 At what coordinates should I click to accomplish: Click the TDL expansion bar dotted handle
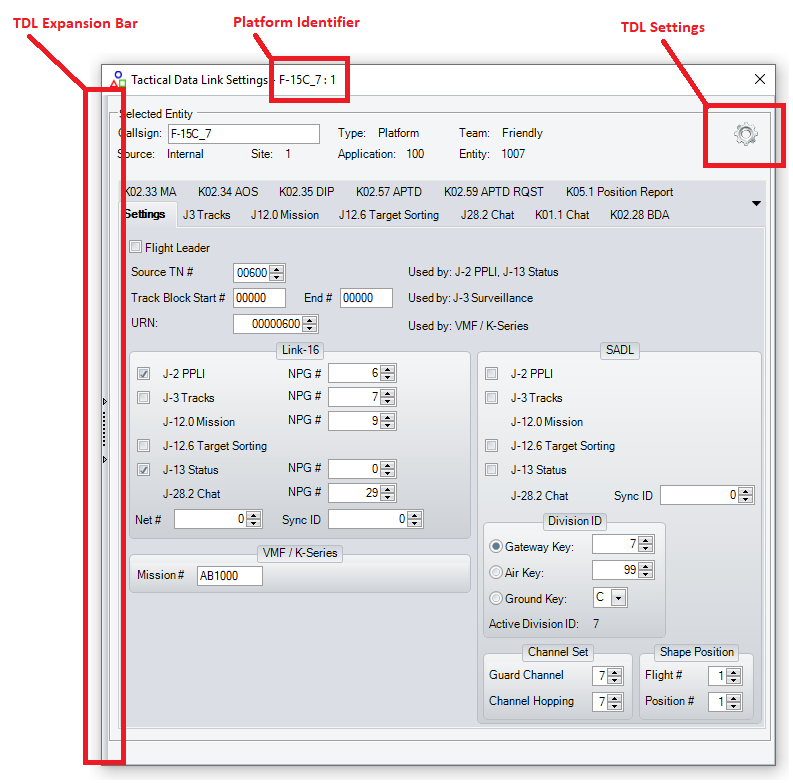pos(104,429)
